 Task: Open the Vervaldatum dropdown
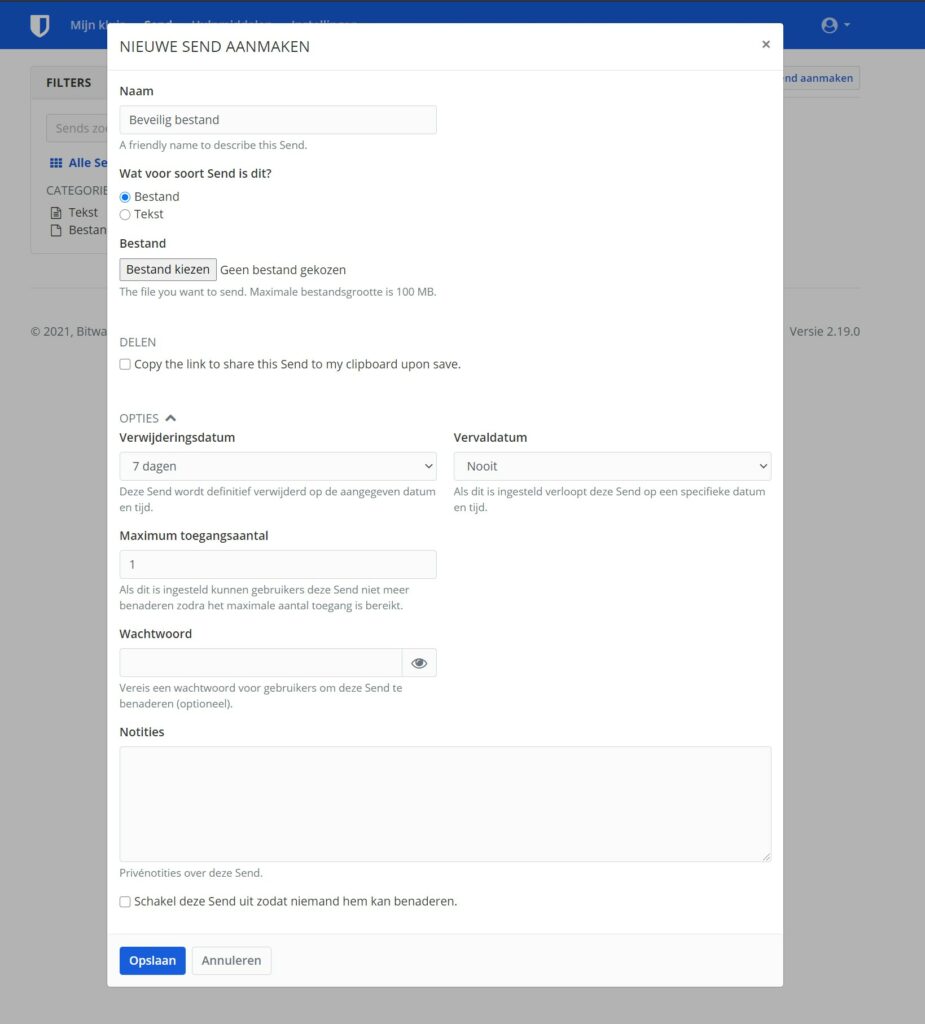click(612, 466)
